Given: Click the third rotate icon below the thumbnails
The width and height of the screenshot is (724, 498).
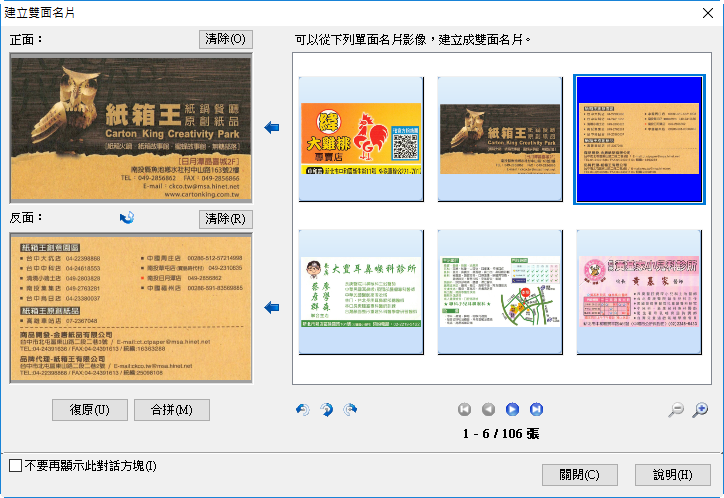Looking at the screenshot, I should (349, 409).
